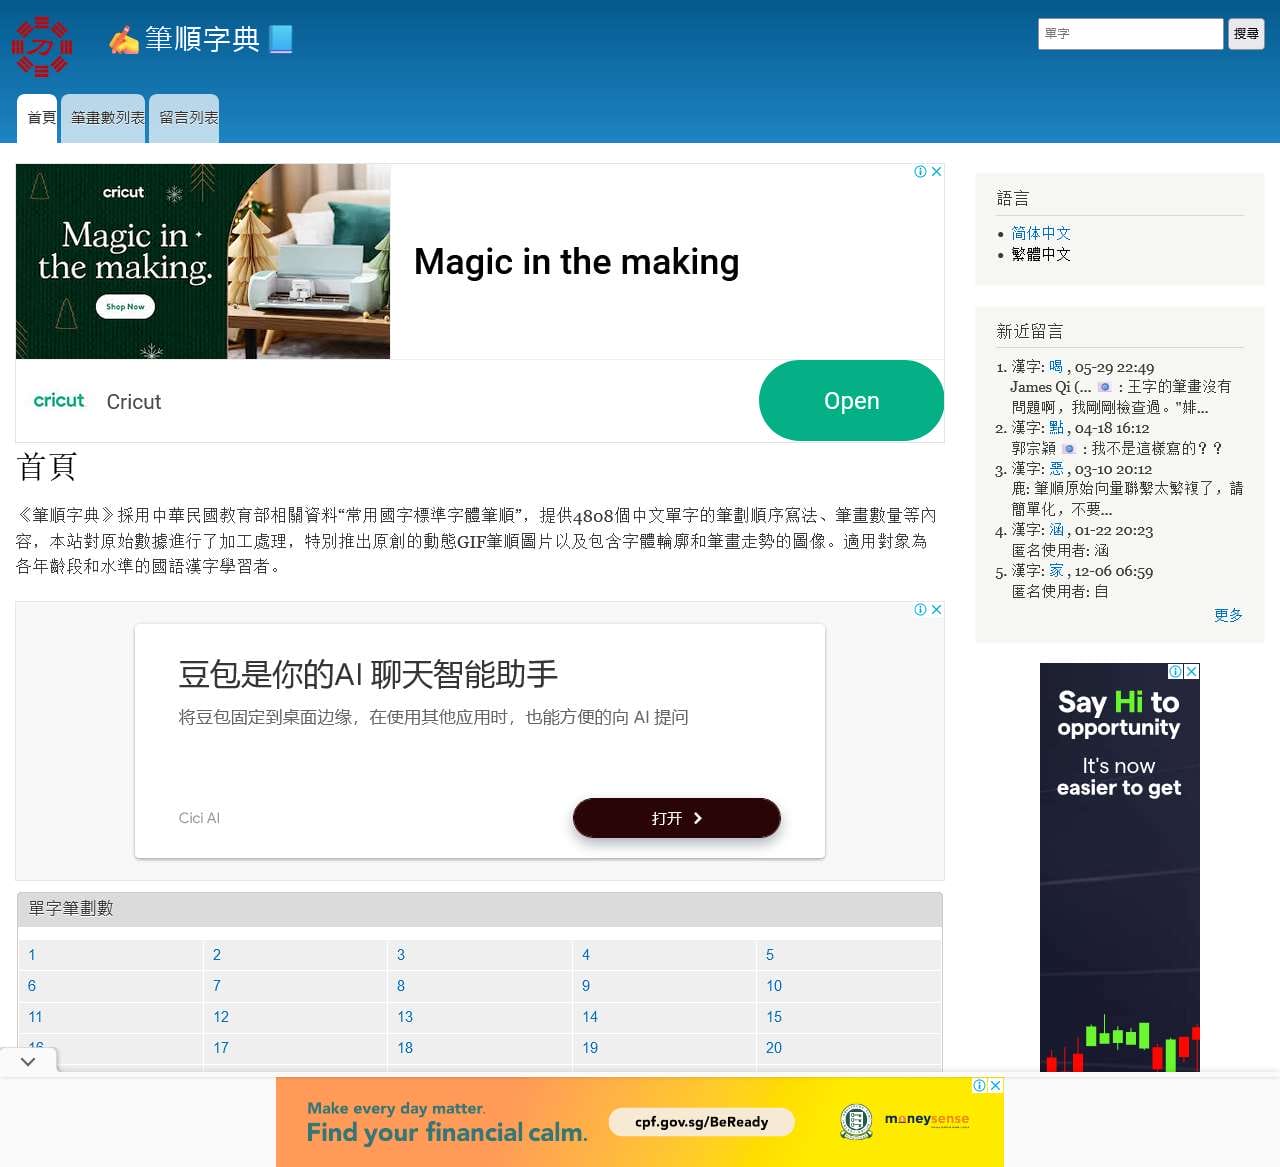The width and height of the screenshot is (1280, 1167).
Task: Focus the 單字 search input field
Action: (x=1130, y=34)
